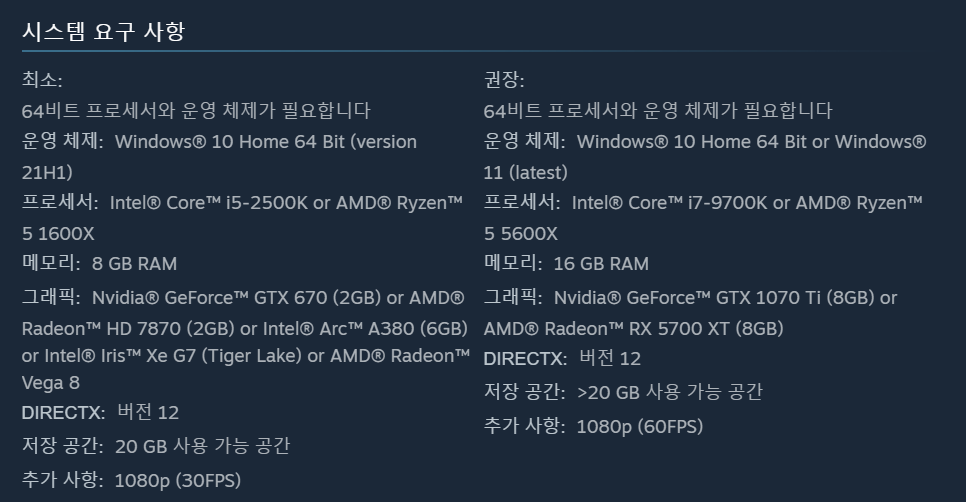Screen dimensions: 966x502
Task: Click 'Intel® Core™ i7-9700K or AMD® Ryzen™' text
Action: coord(747,203)
